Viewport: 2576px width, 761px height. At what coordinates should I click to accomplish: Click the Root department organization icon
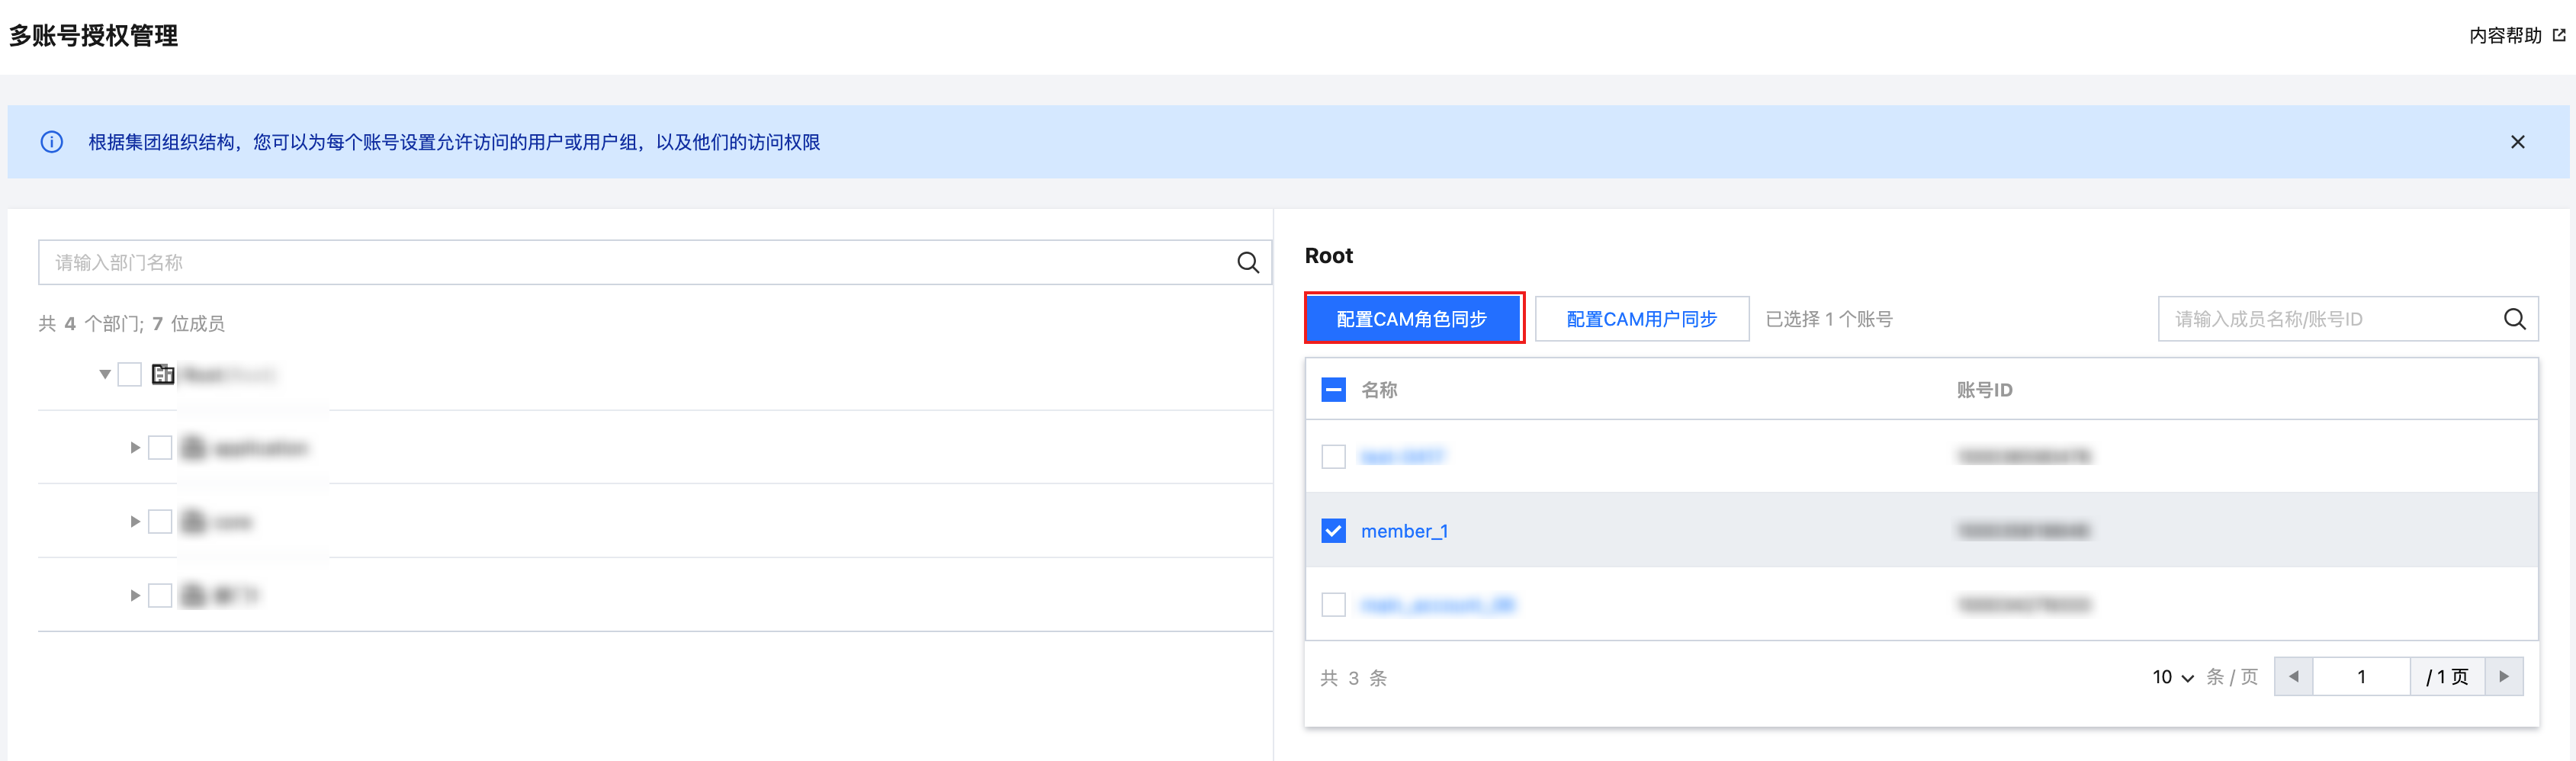pyautogui.click(x=163, y=375)
